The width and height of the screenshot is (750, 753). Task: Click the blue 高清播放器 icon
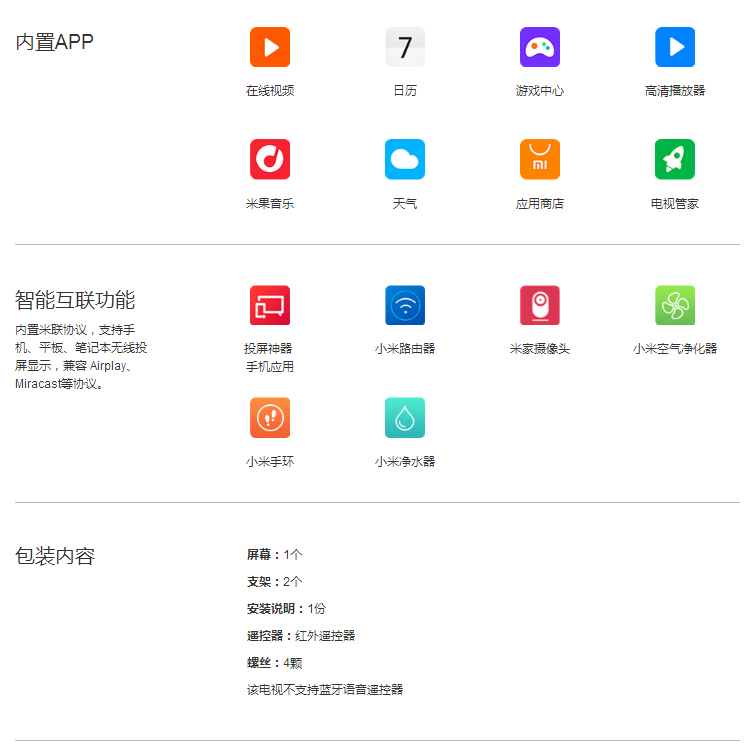pyautogui.click(x=675, y=47)
